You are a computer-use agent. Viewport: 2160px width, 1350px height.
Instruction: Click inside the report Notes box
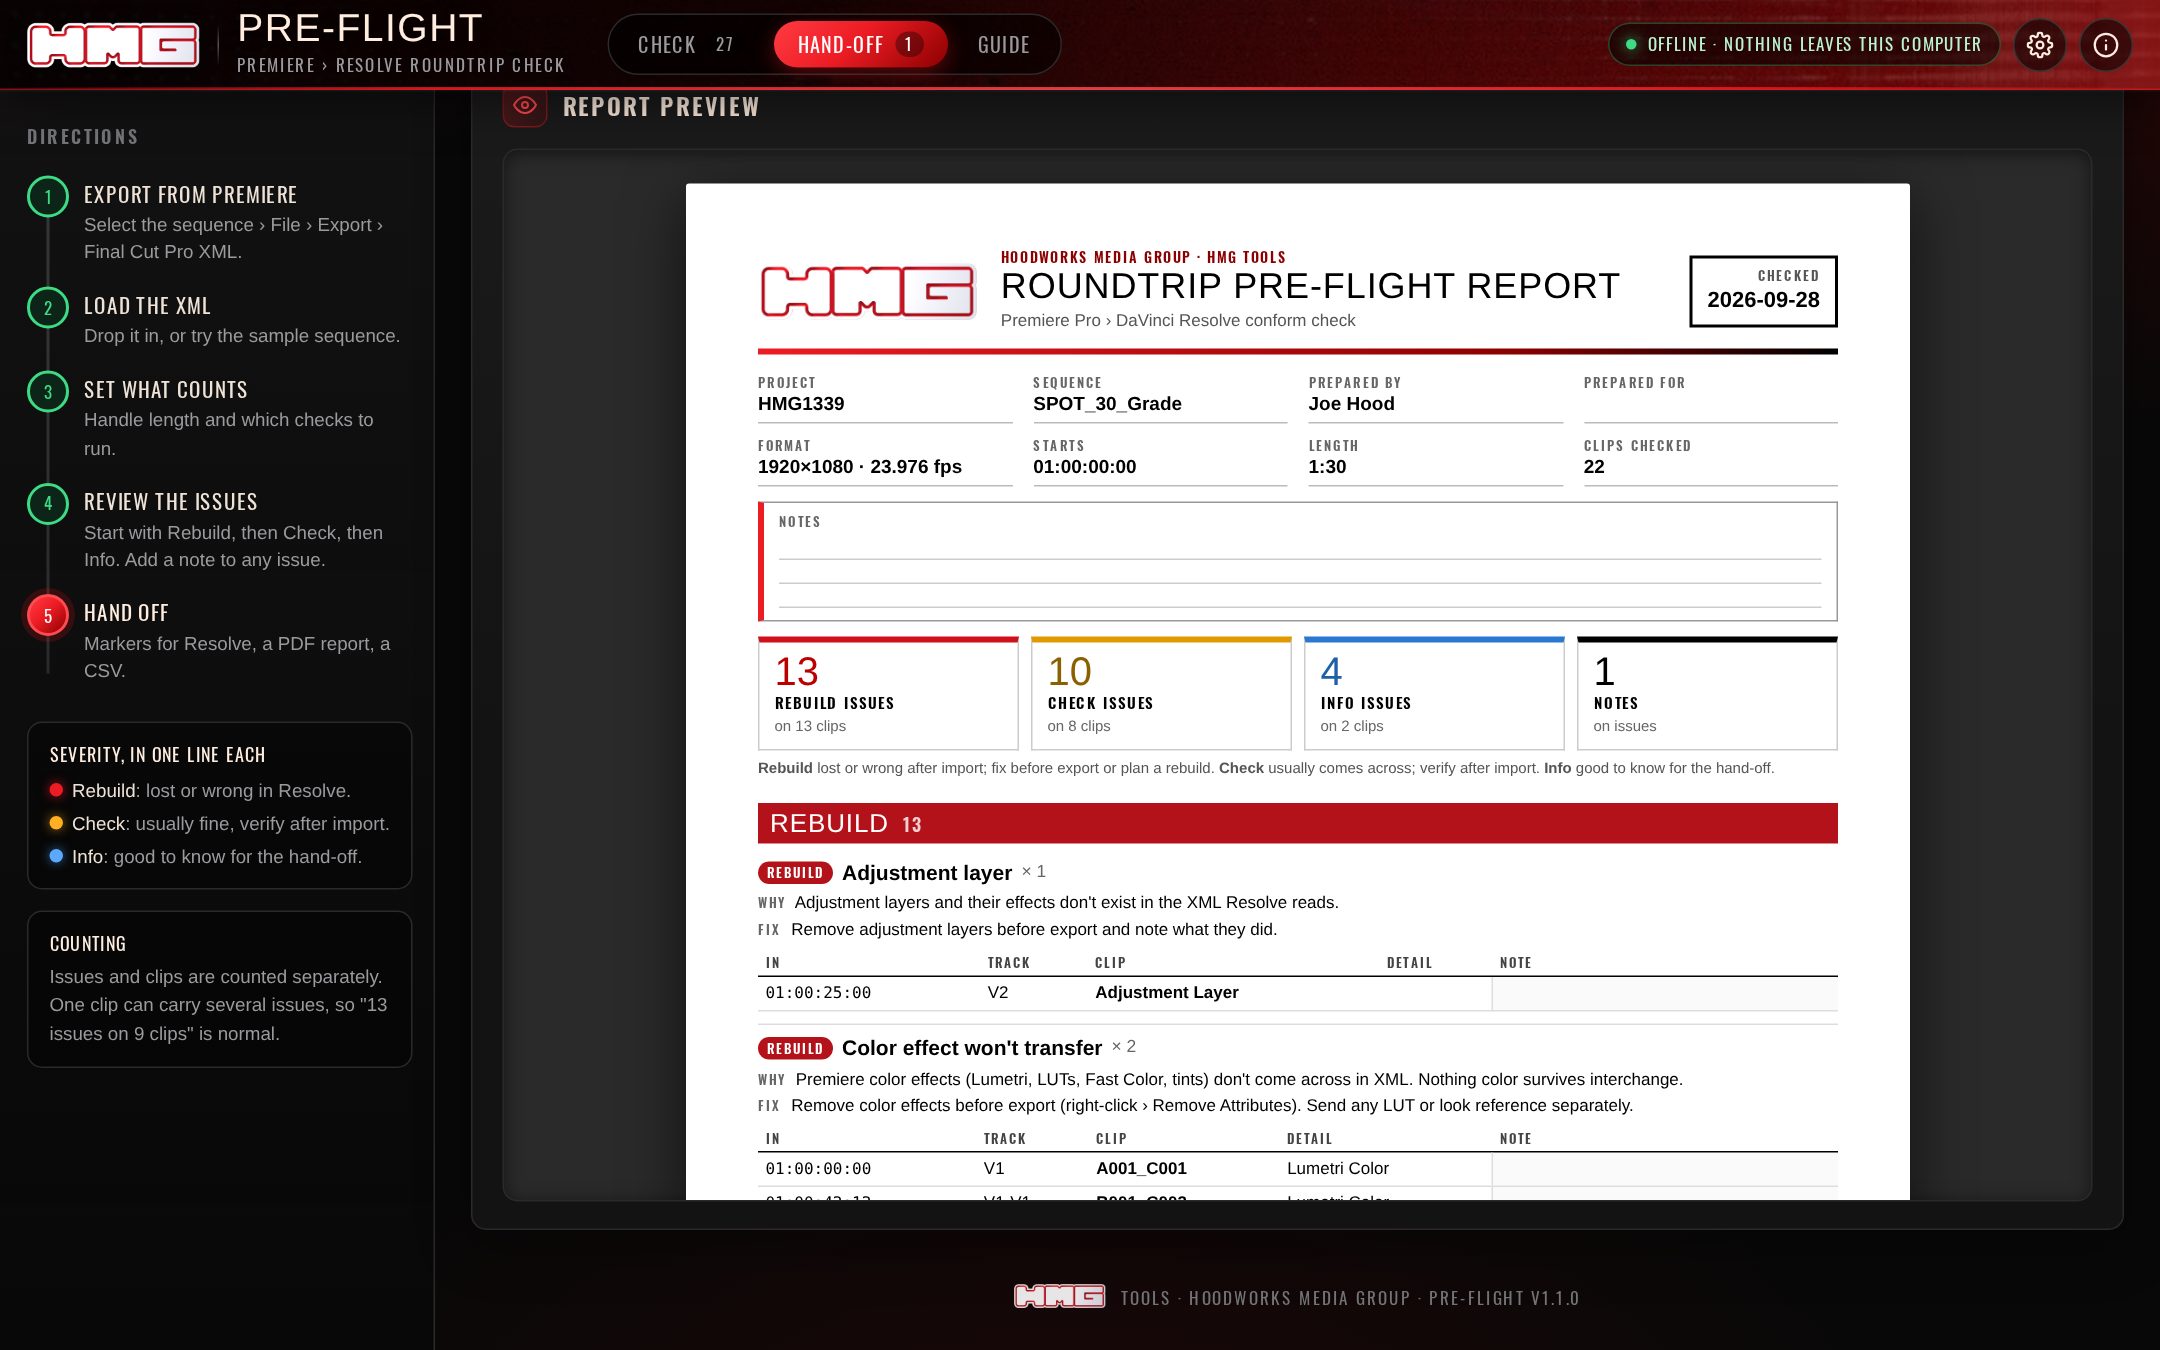point(1298,562)
